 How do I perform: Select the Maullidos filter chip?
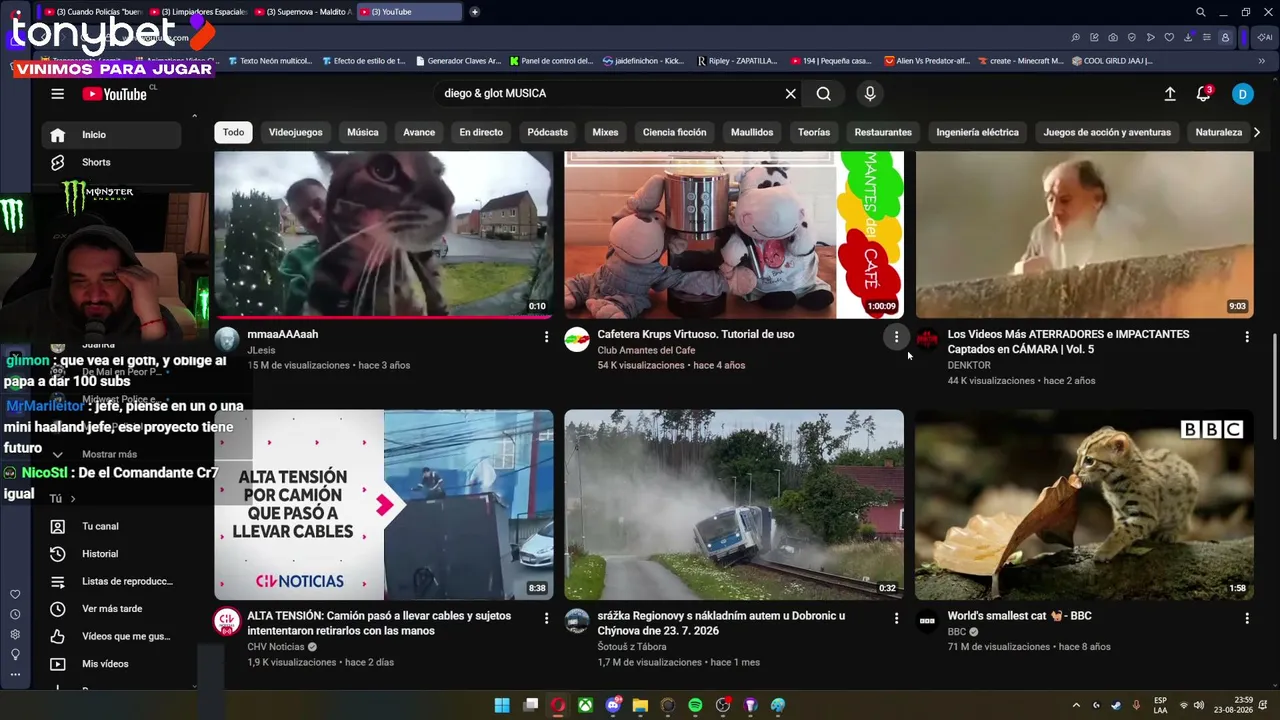pyautogui.click(x=752, y=132)
